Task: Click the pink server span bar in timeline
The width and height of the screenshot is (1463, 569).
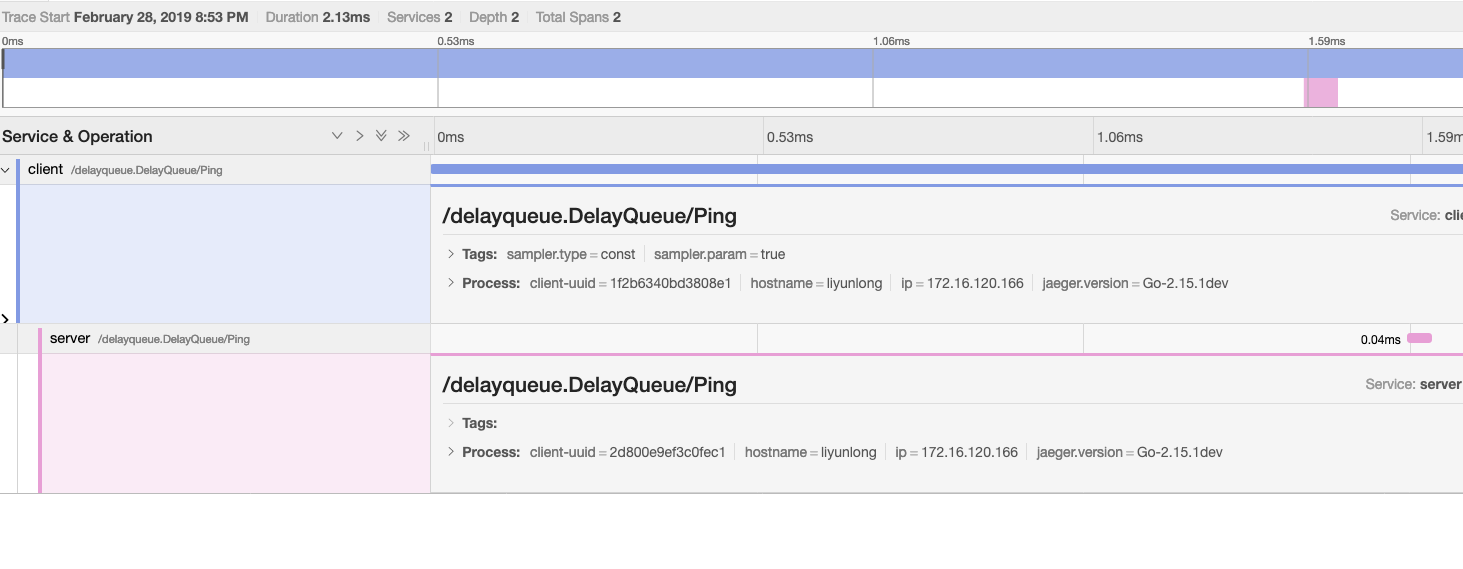Action: [x=1419, y=338]
